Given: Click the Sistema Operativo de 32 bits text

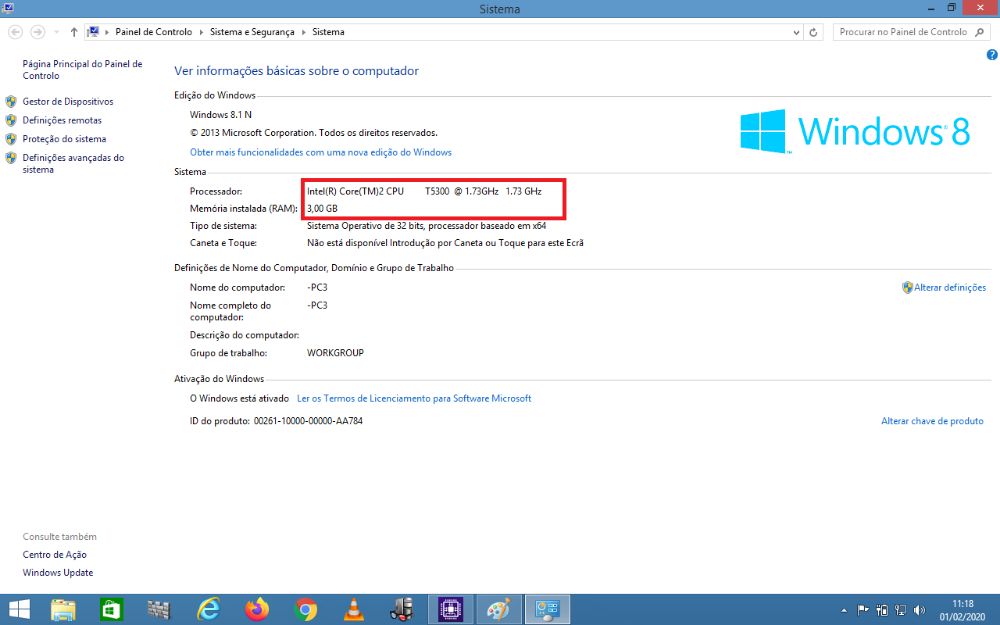Looking at the screenshot, I should click(427, 226).
